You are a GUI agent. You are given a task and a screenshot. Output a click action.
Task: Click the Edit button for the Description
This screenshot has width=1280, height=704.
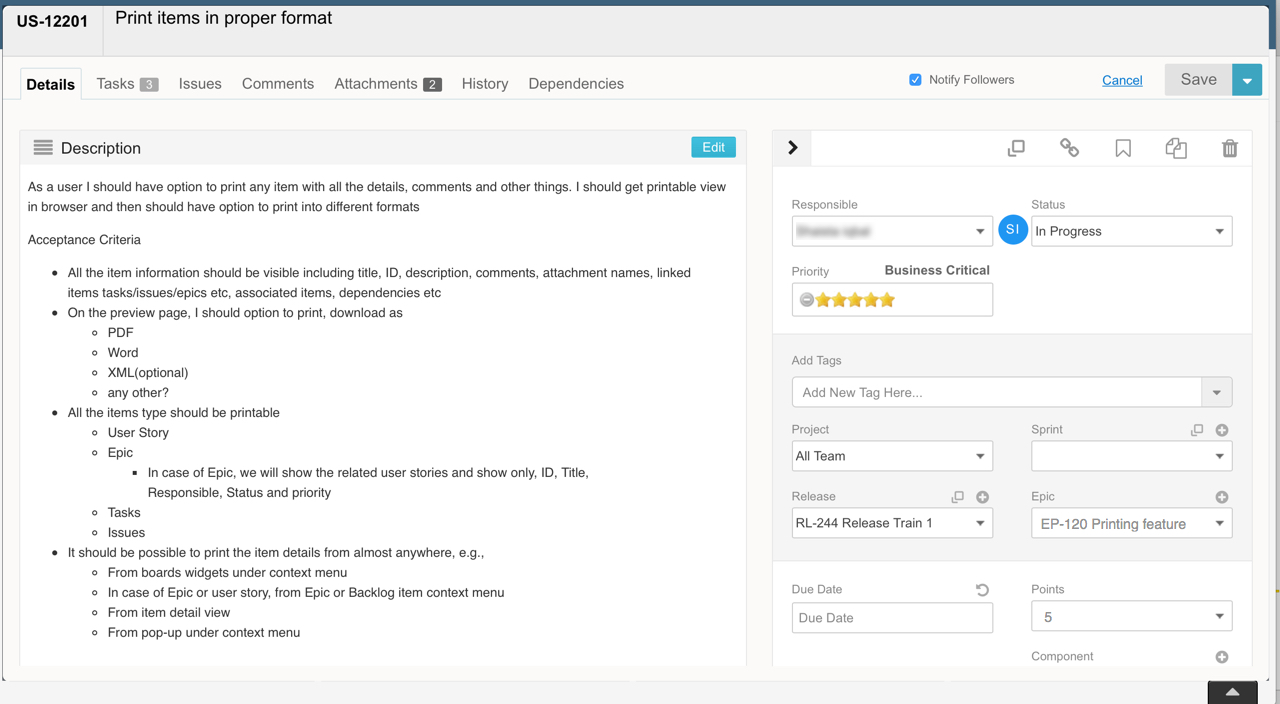coord(713,146)
